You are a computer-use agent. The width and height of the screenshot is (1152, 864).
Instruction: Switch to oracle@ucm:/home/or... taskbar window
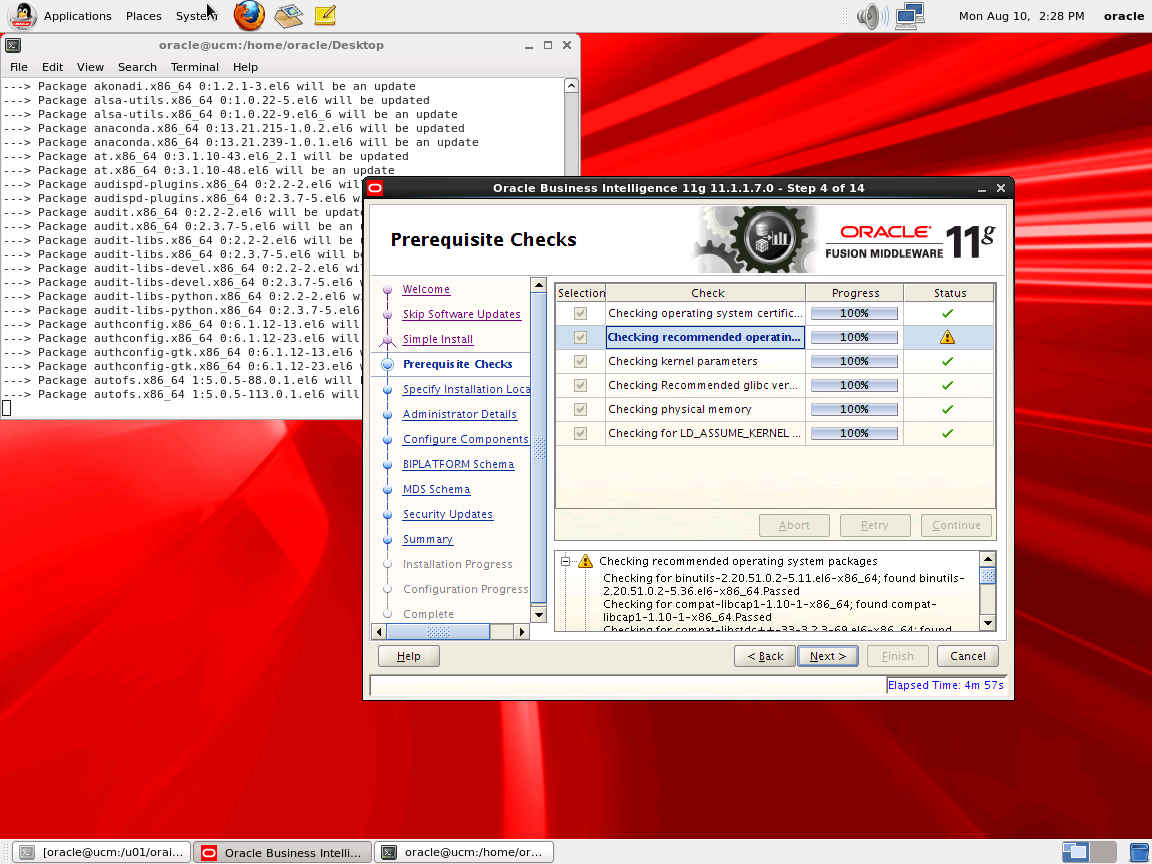coord(464,852)
